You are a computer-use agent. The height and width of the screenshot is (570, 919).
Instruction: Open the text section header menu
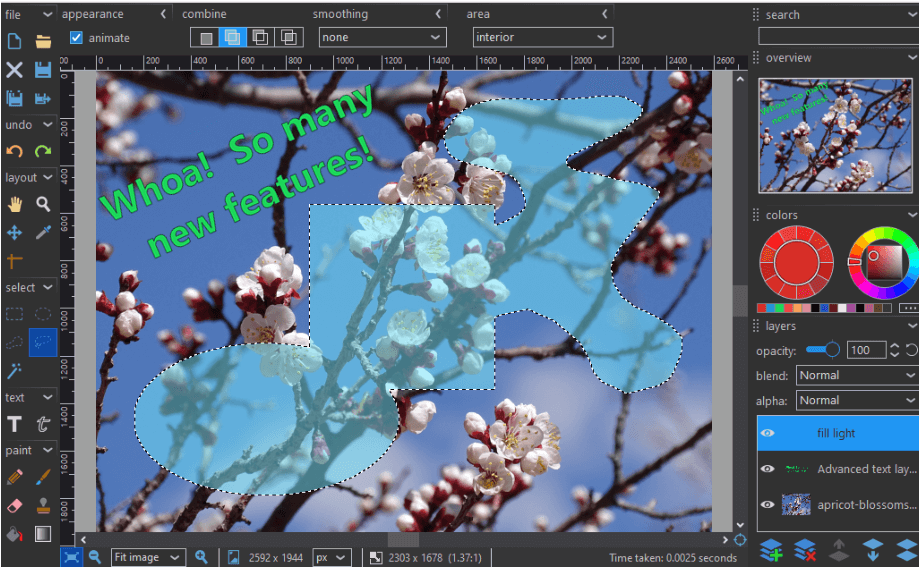coord(47,397)
